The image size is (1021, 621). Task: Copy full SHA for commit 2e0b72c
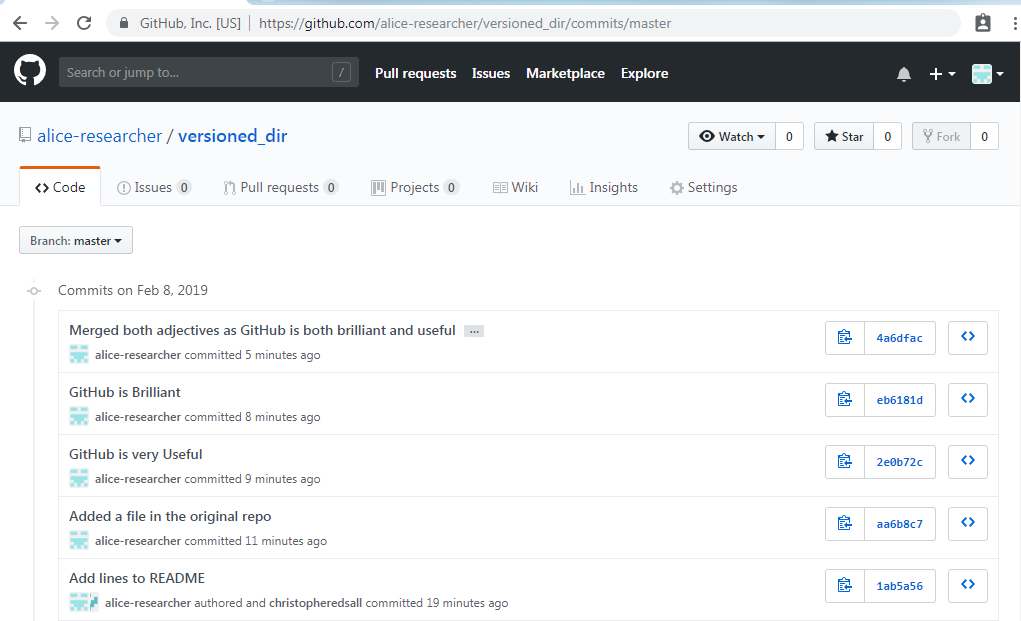click(845, 462)
